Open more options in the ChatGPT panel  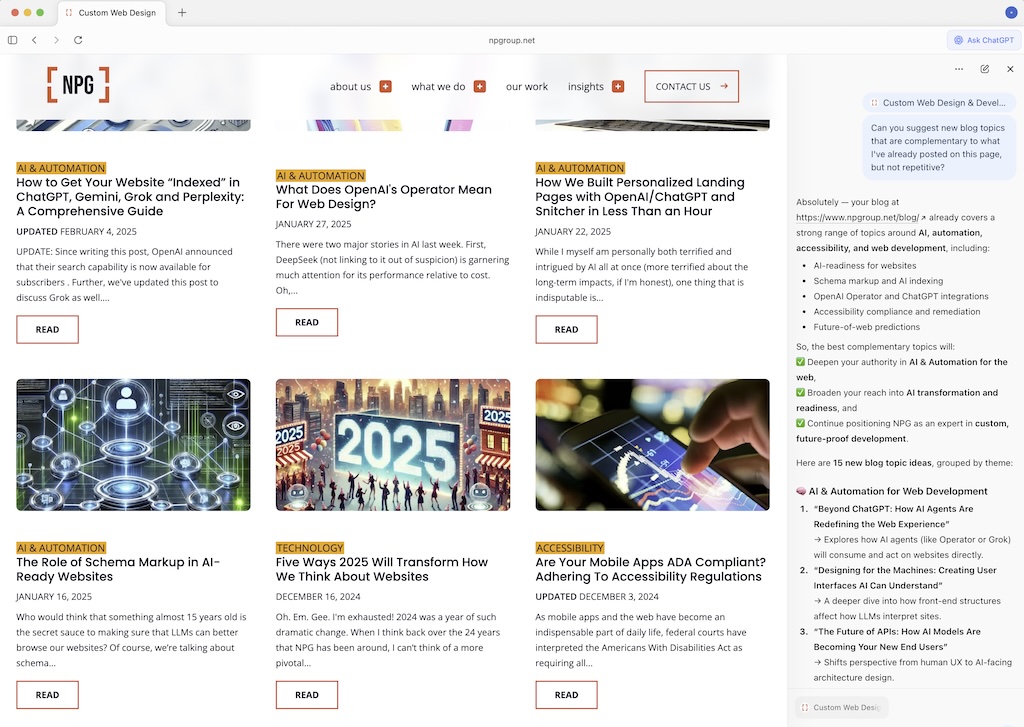(x=958, y=69)
